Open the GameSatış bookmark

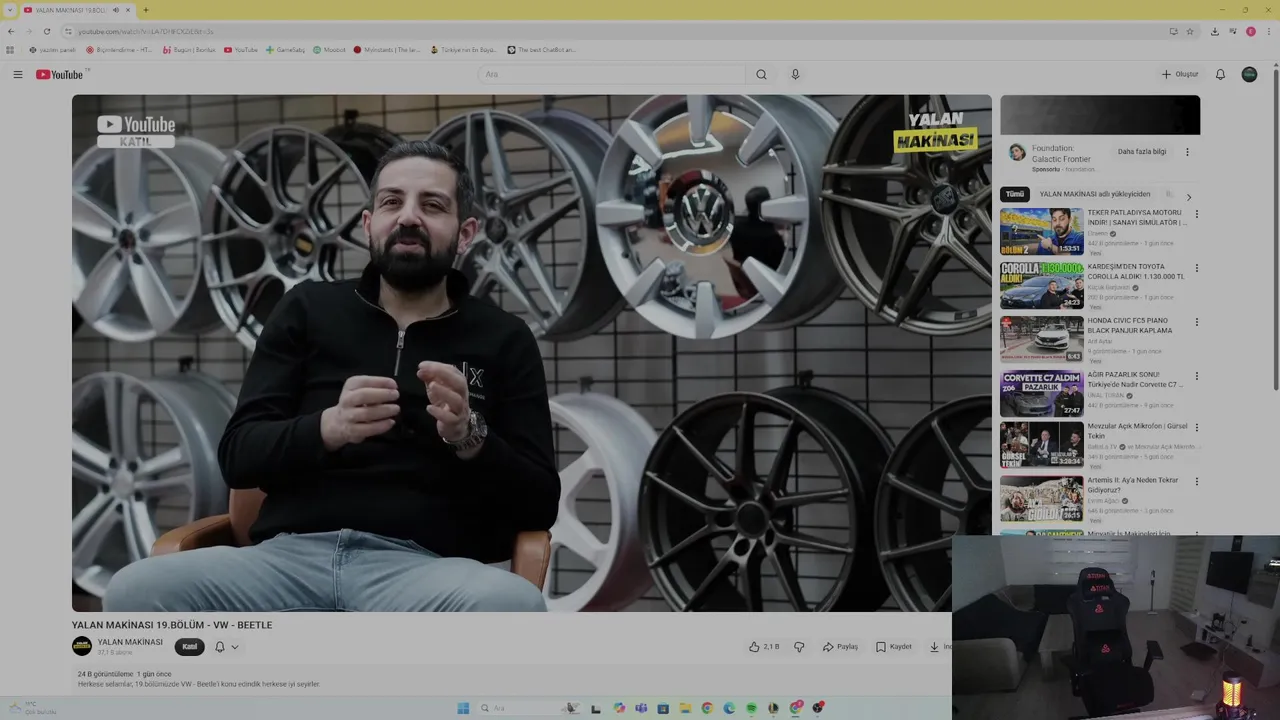pos(285,49)
